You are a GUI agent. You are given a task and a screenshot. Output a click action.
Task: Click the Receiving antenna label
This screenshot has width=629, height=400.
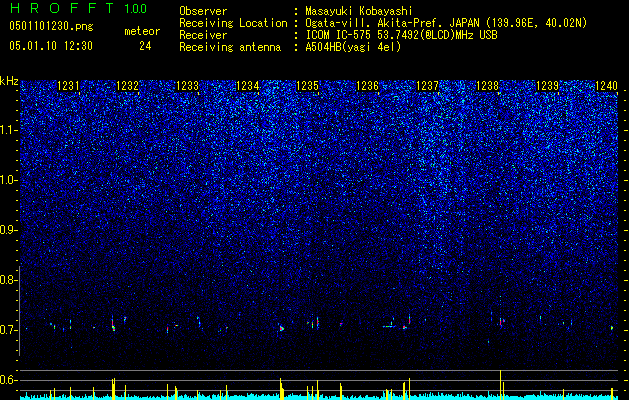point(230,47)
